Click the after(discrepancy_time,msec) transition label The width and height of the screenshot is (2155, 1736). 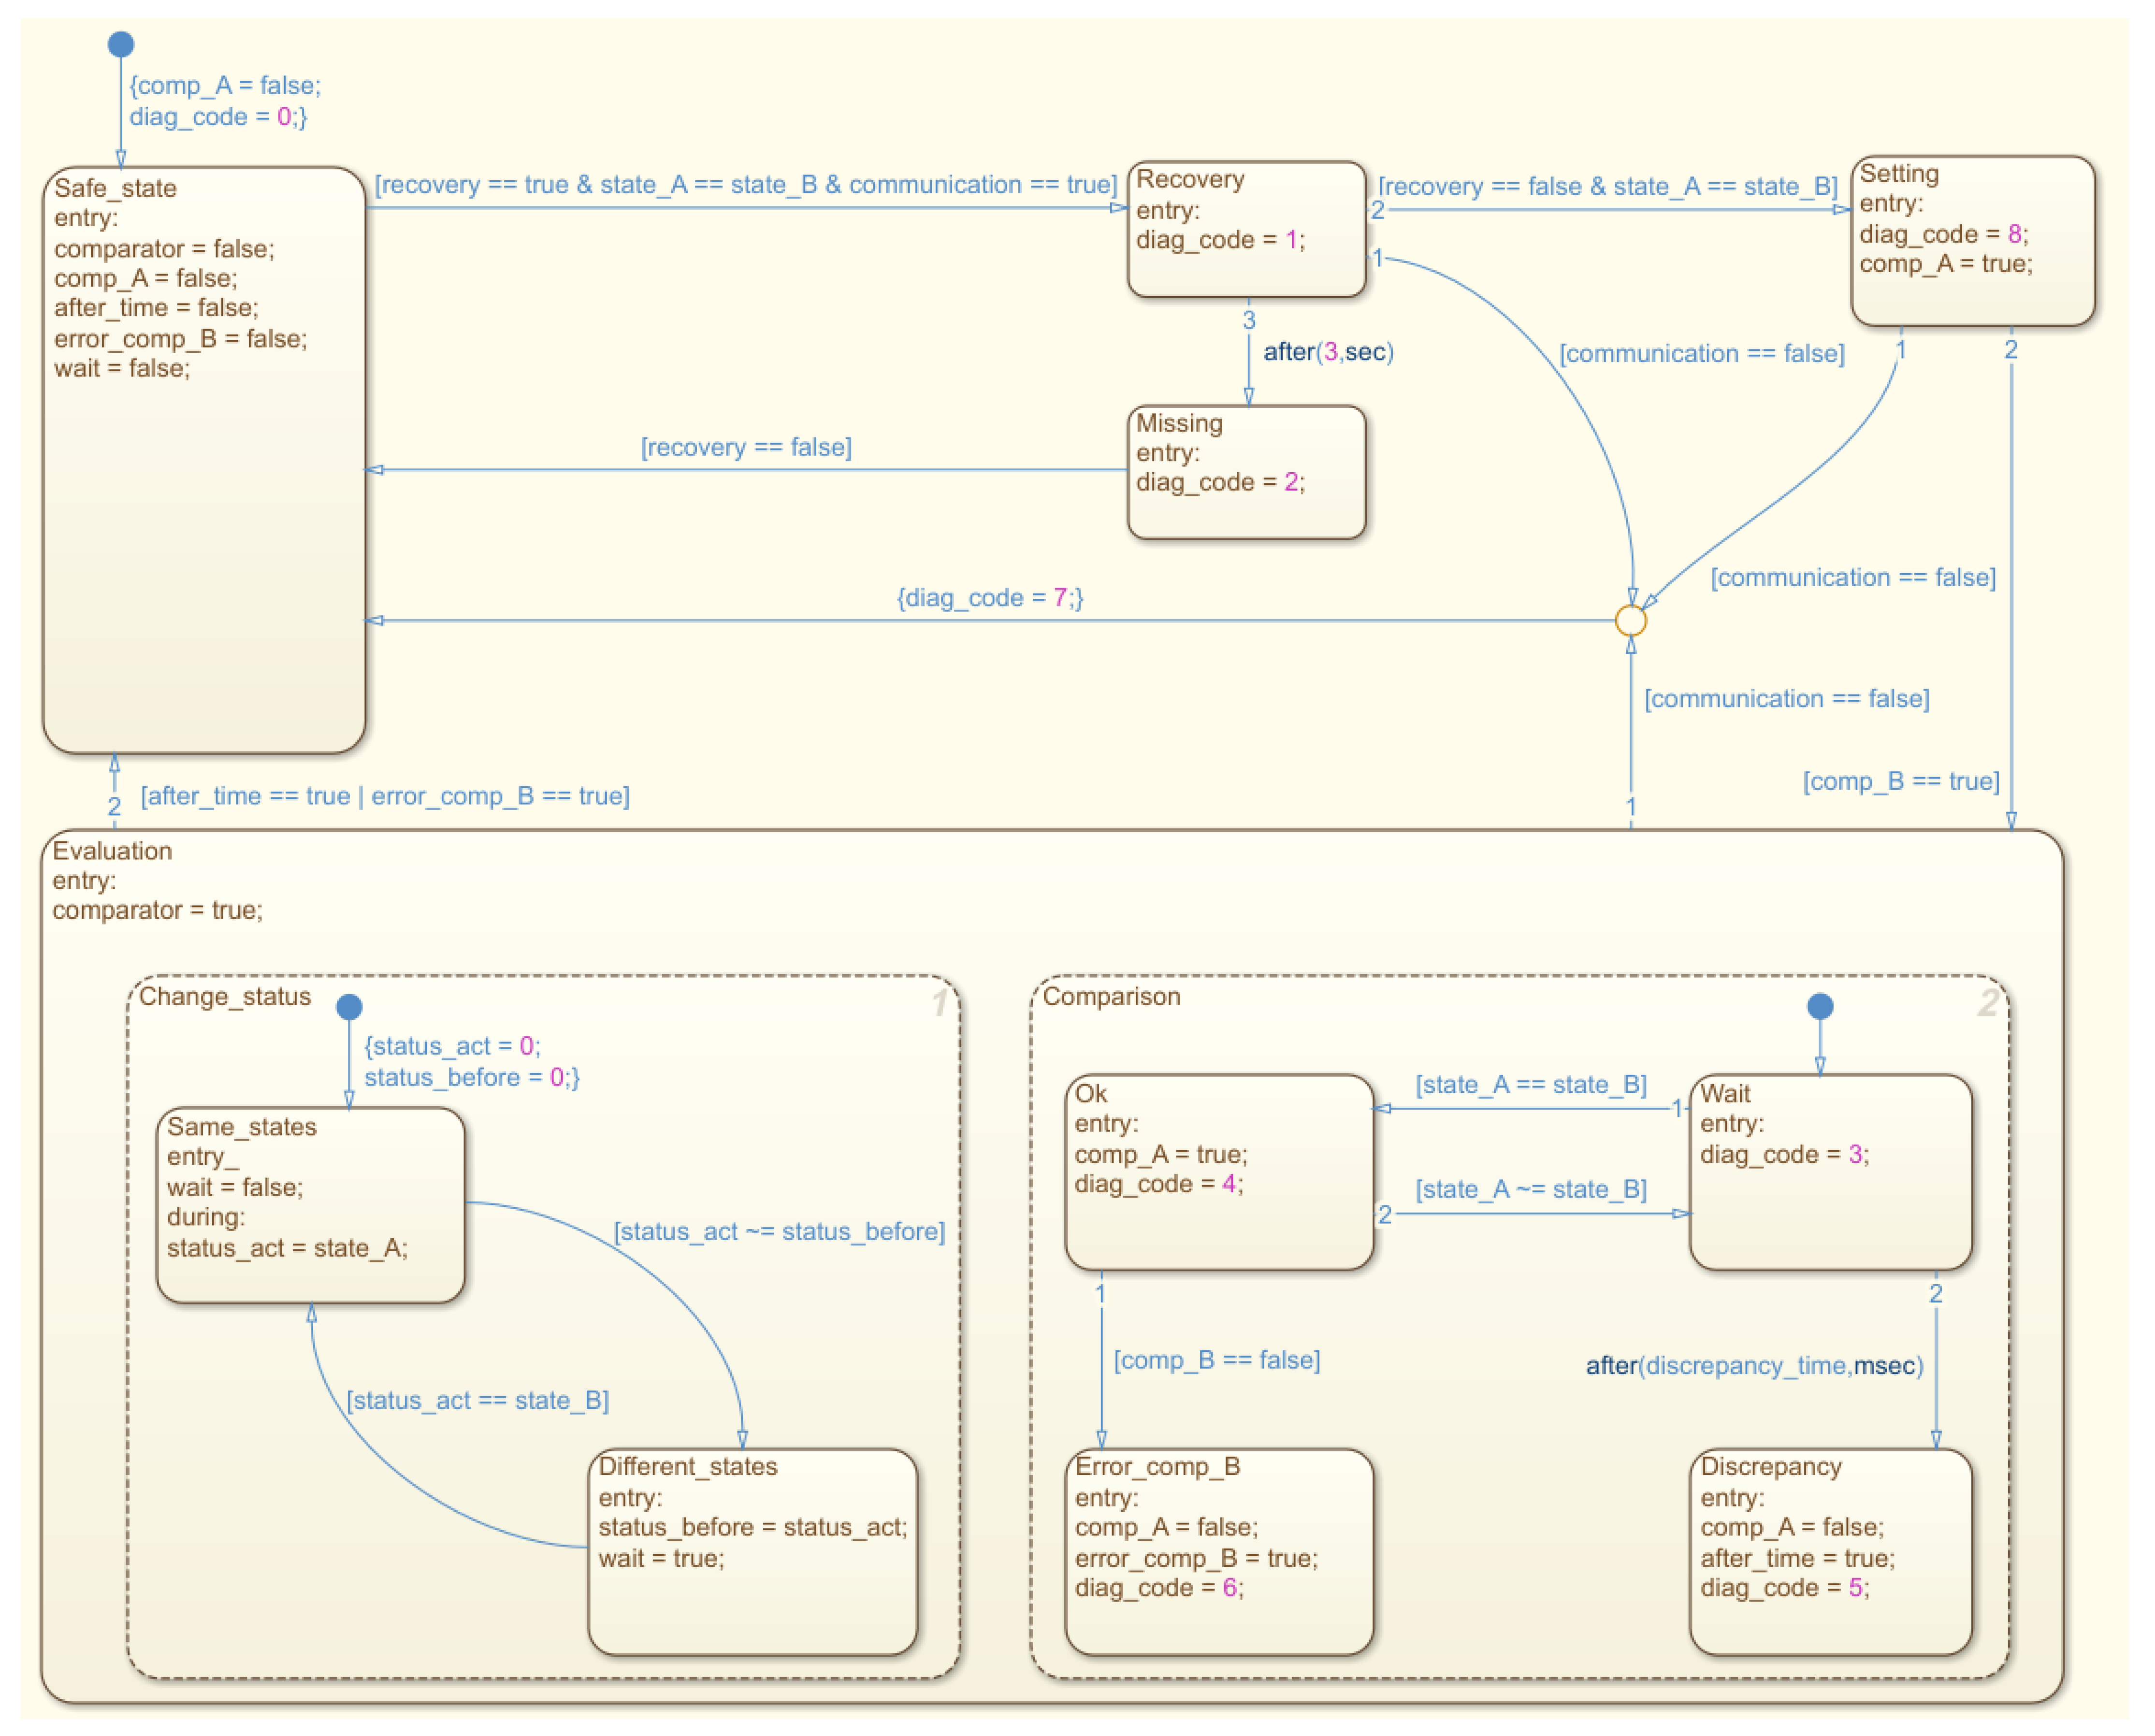click(x=1754, y=1366)
